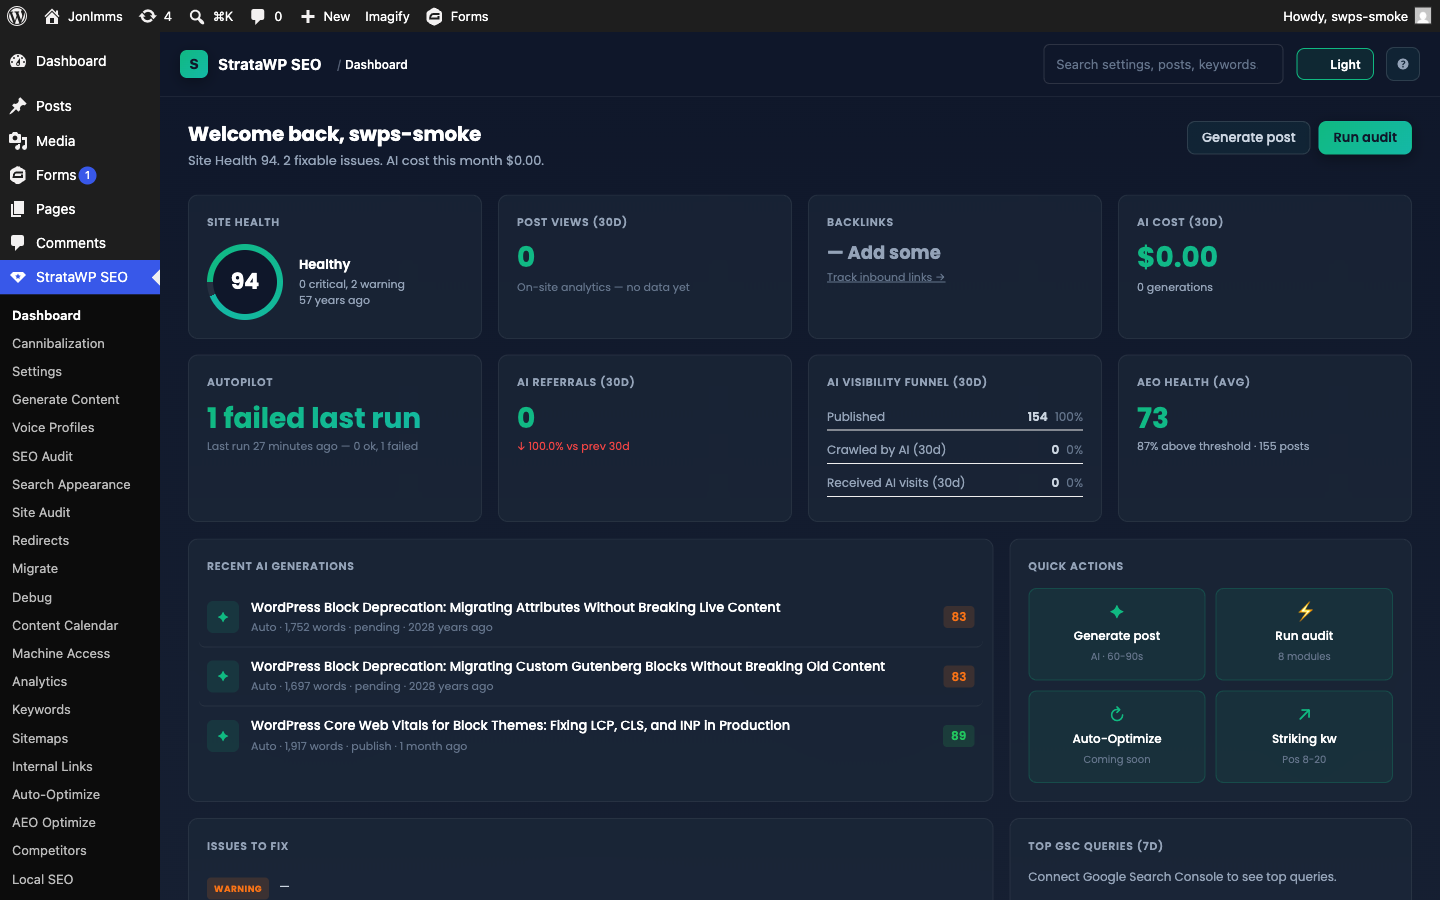Click the Forms icon in the sidebar
1440x900 pixels.
[18, 175]
